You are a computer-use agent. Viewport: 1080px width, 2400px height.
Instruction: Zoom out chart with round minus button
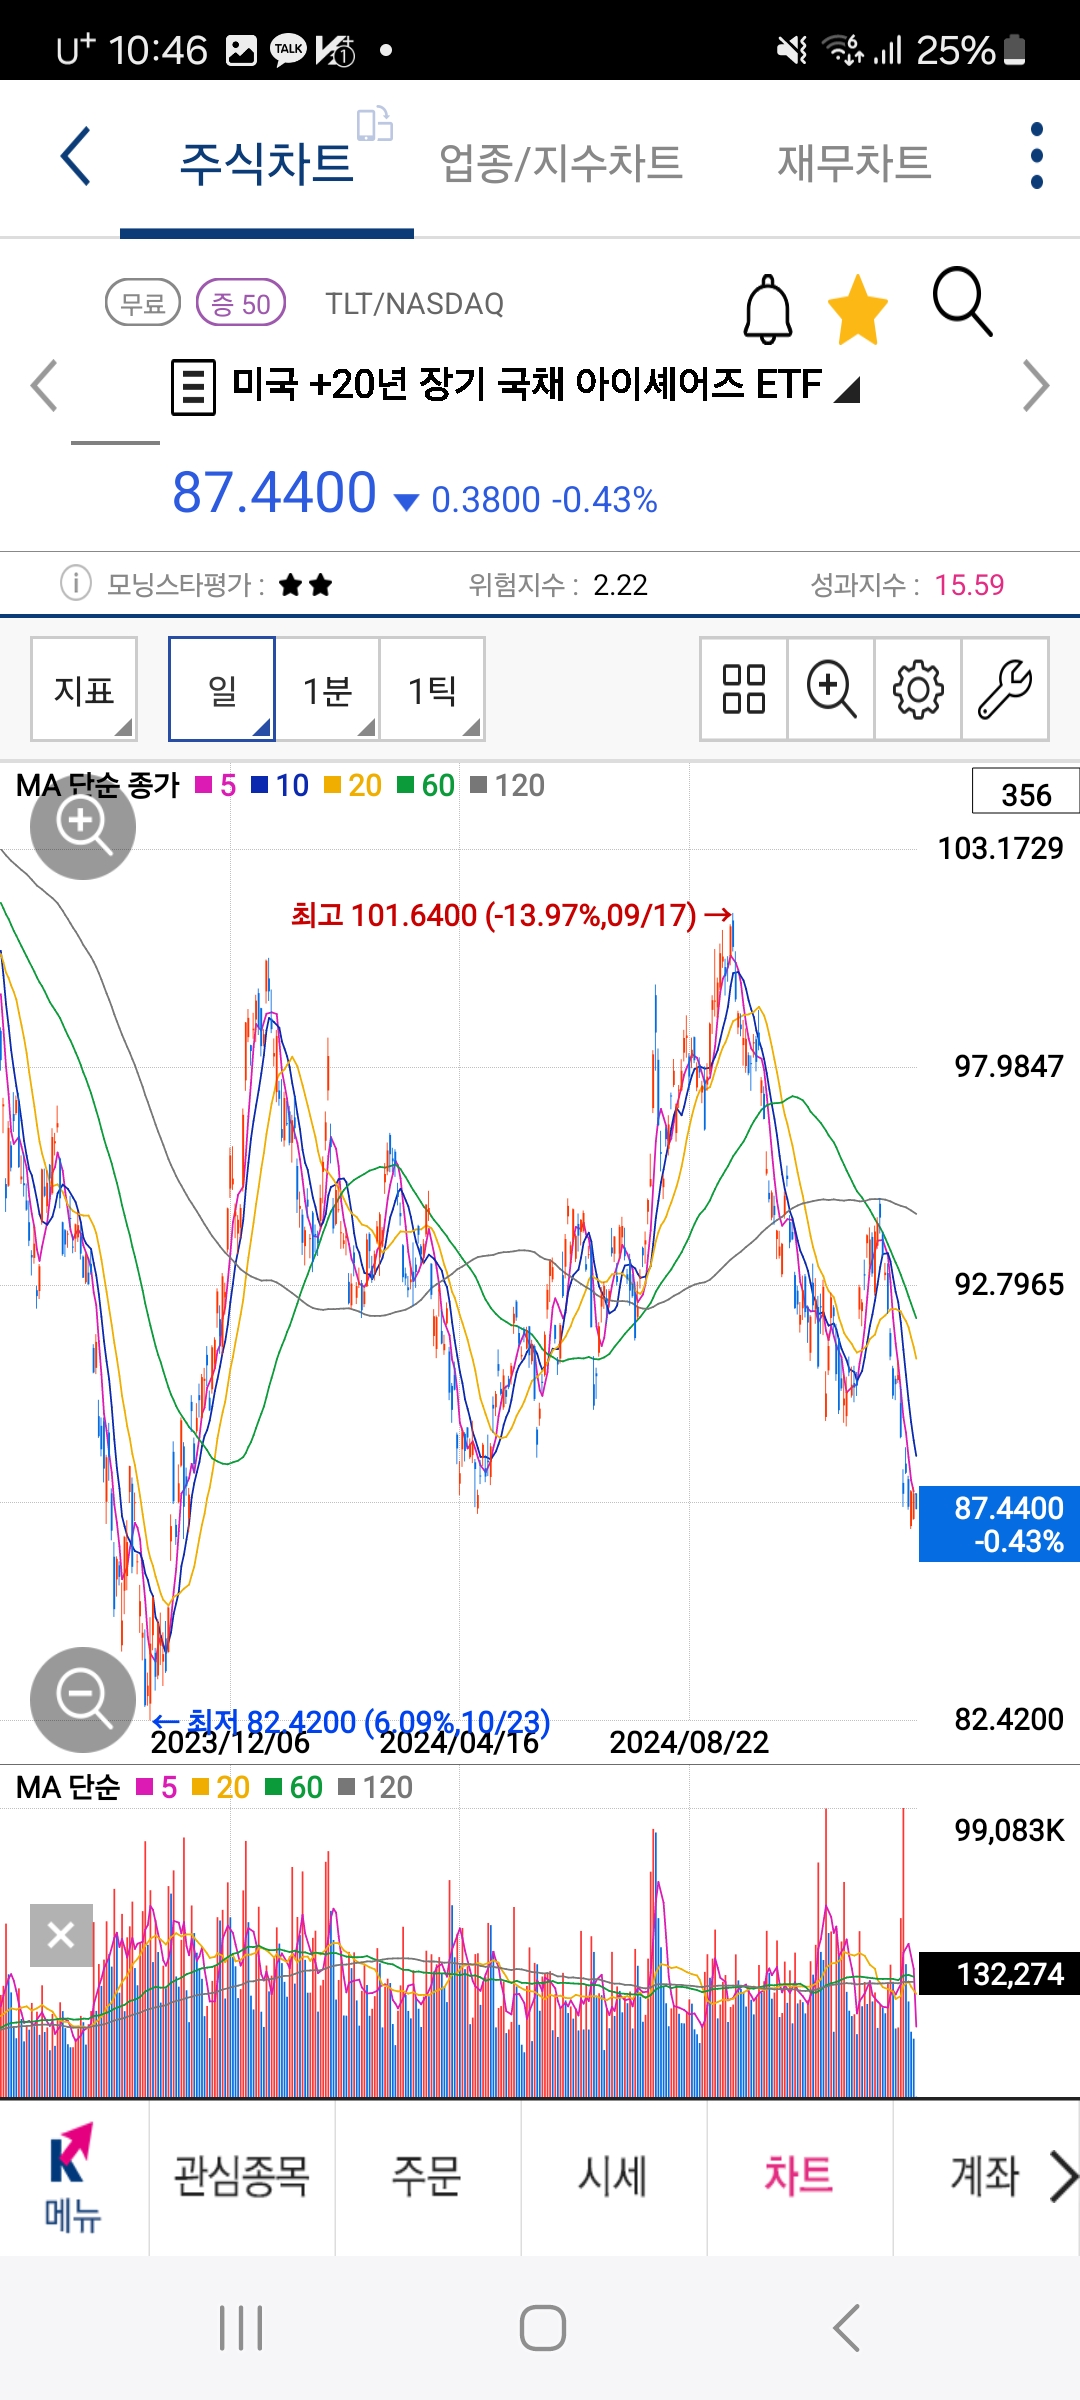83,1700
